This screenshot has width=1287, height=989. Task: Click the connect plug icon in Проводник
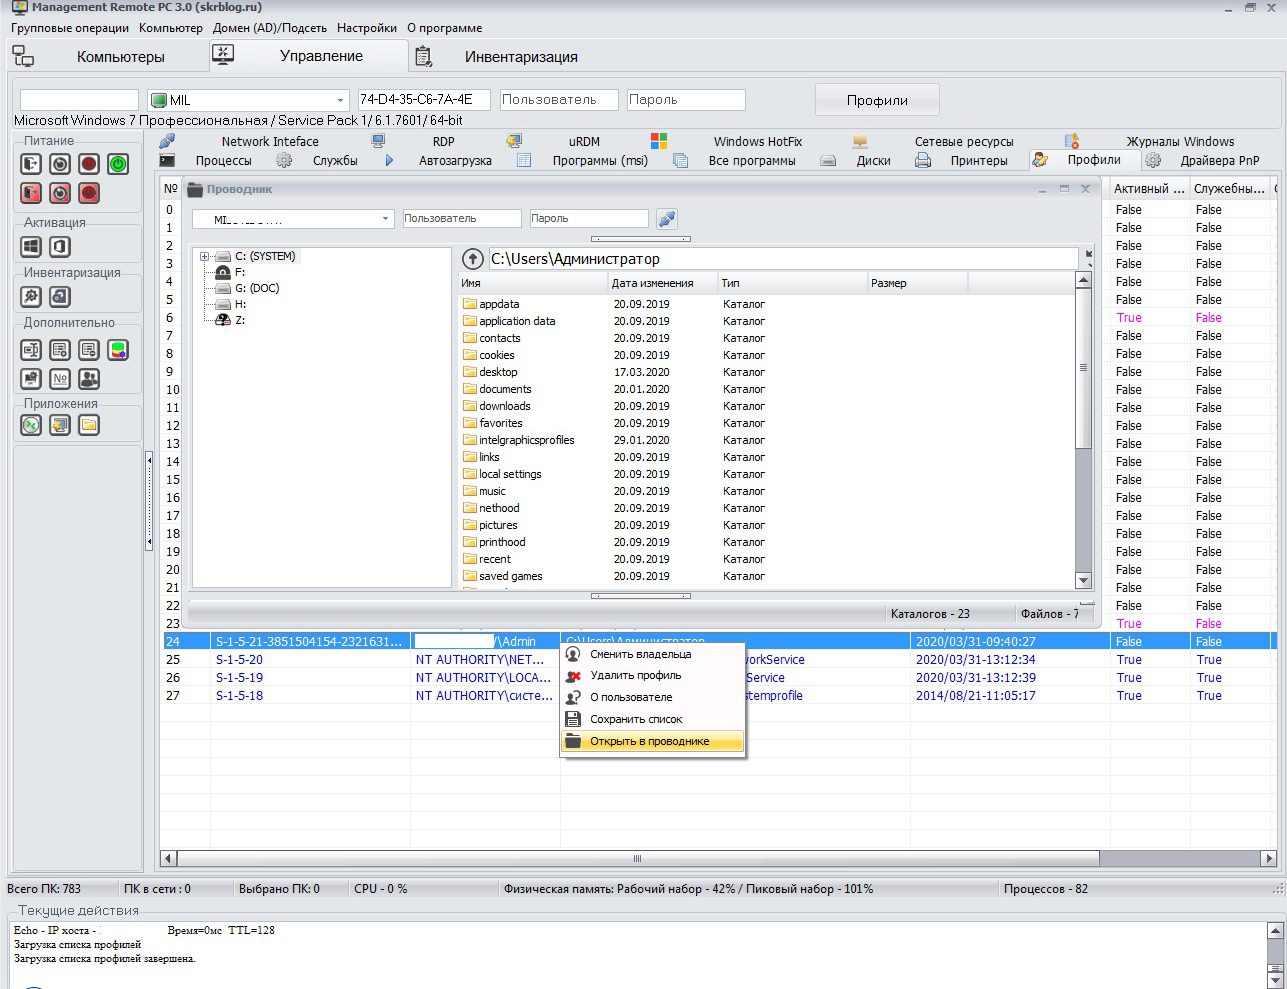click(667, 218)
